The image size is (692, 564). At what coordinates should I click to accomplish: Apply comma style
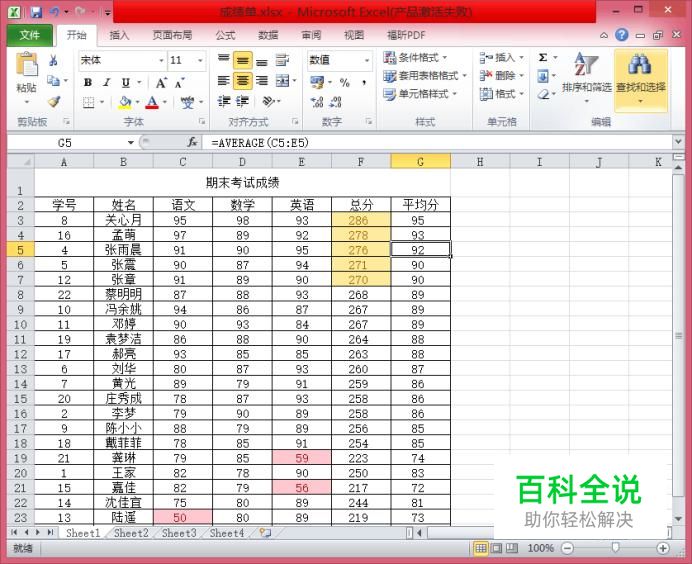[365, 83]
